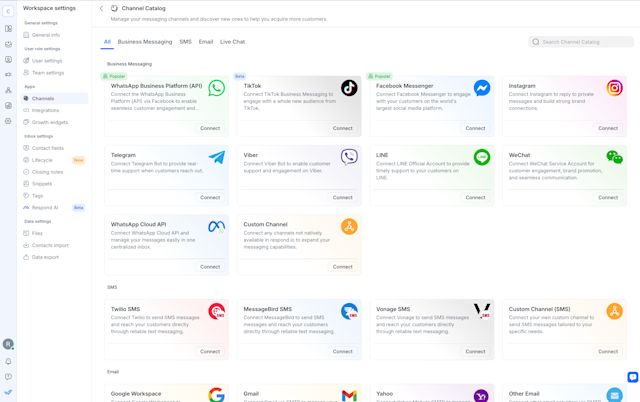Open Snippets in sidebar
Image resolution: width=640 pixels, height=402 pixels.
tap(54, 184)
